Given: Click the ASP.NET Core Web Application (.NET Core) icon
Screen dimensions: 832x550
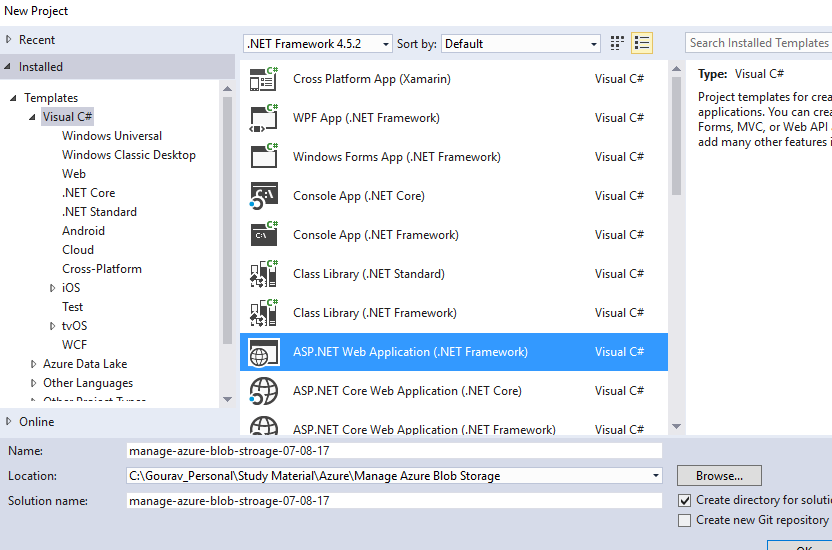Looking at the screenshot, I should (x=264, y=391).
